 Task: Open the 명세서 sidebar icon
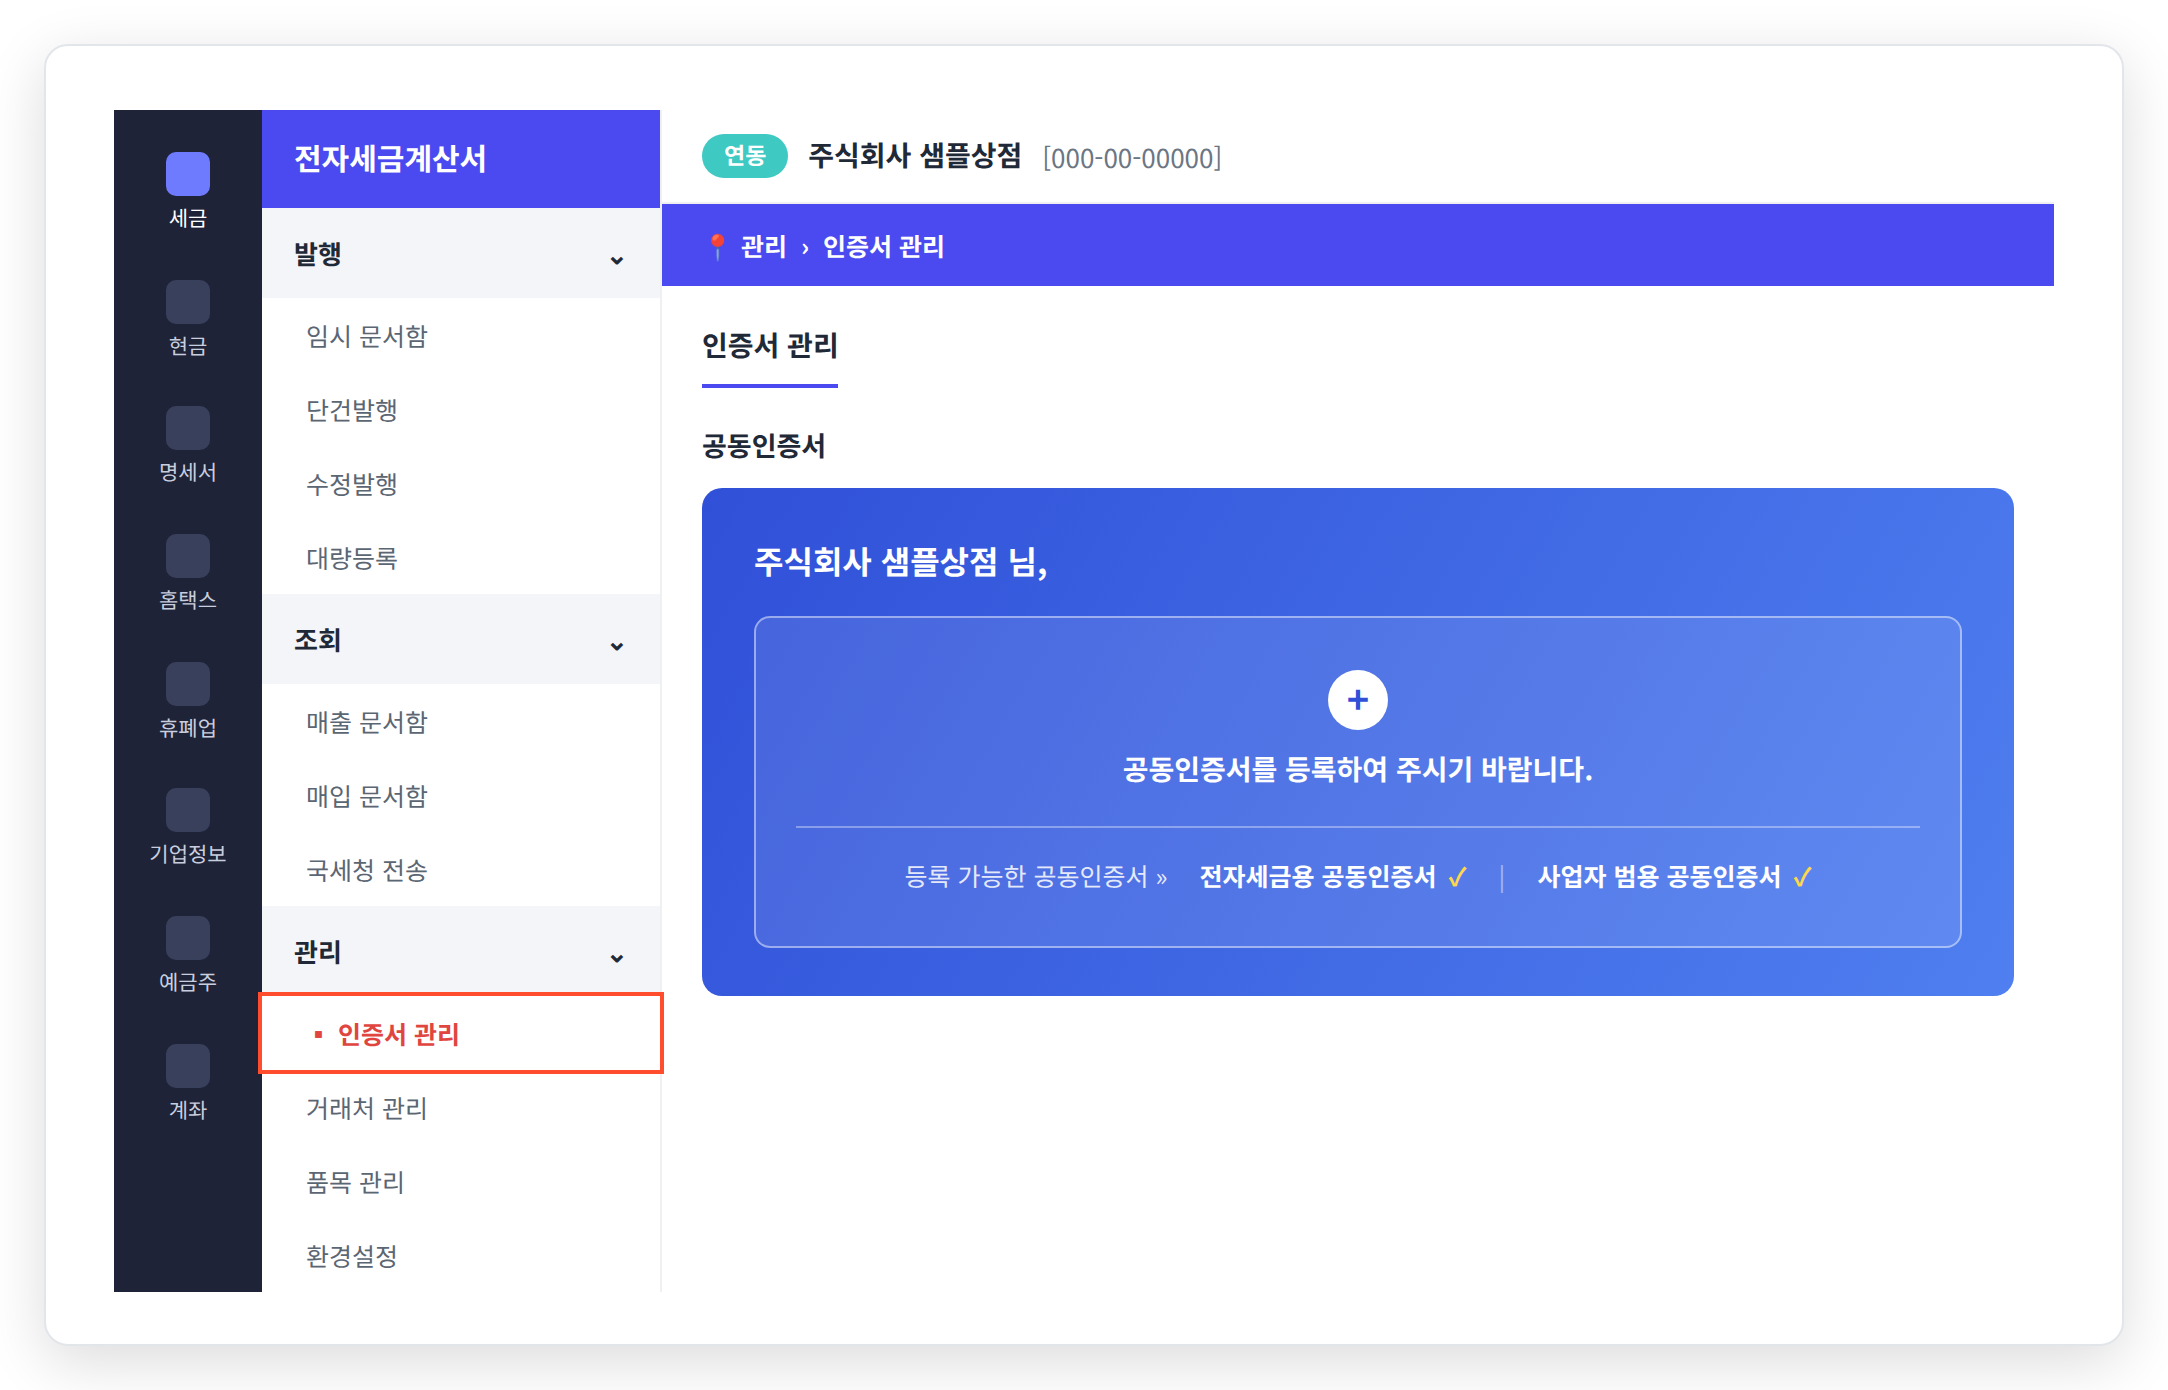pos(188,428)
